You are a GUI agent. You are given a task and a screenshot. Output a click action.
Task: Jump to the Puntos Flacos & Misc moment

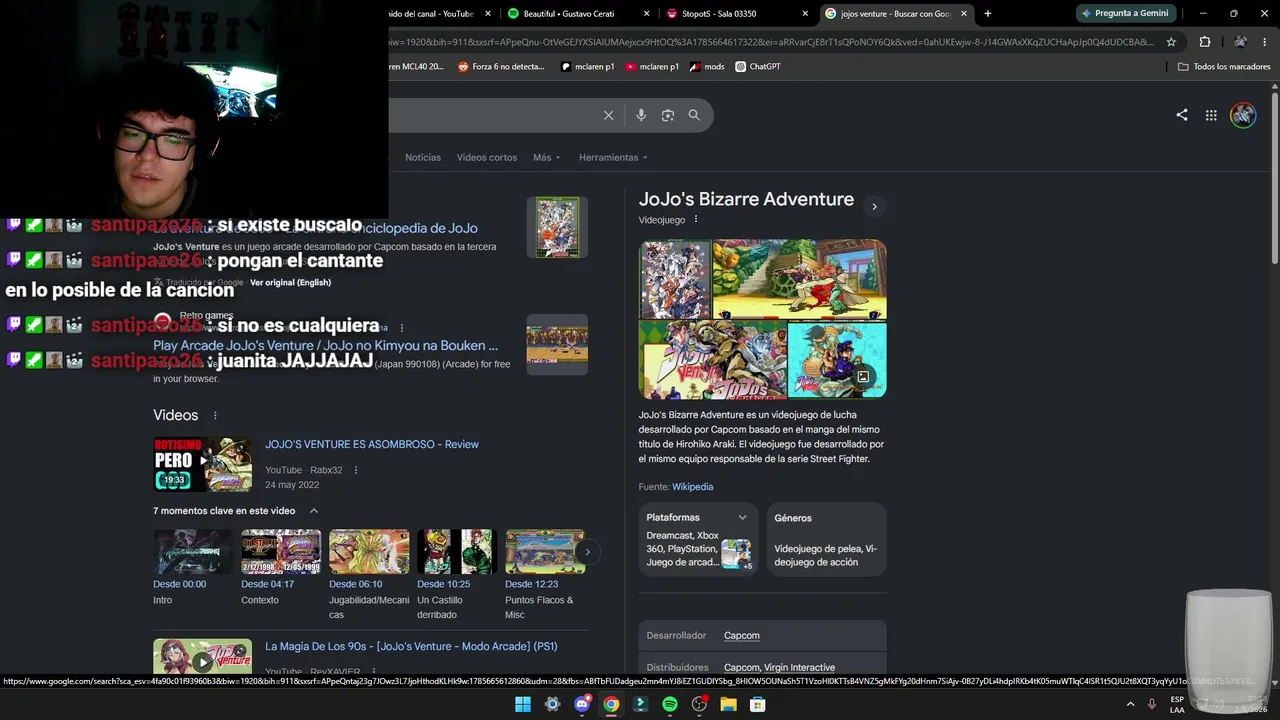(545, 551)
